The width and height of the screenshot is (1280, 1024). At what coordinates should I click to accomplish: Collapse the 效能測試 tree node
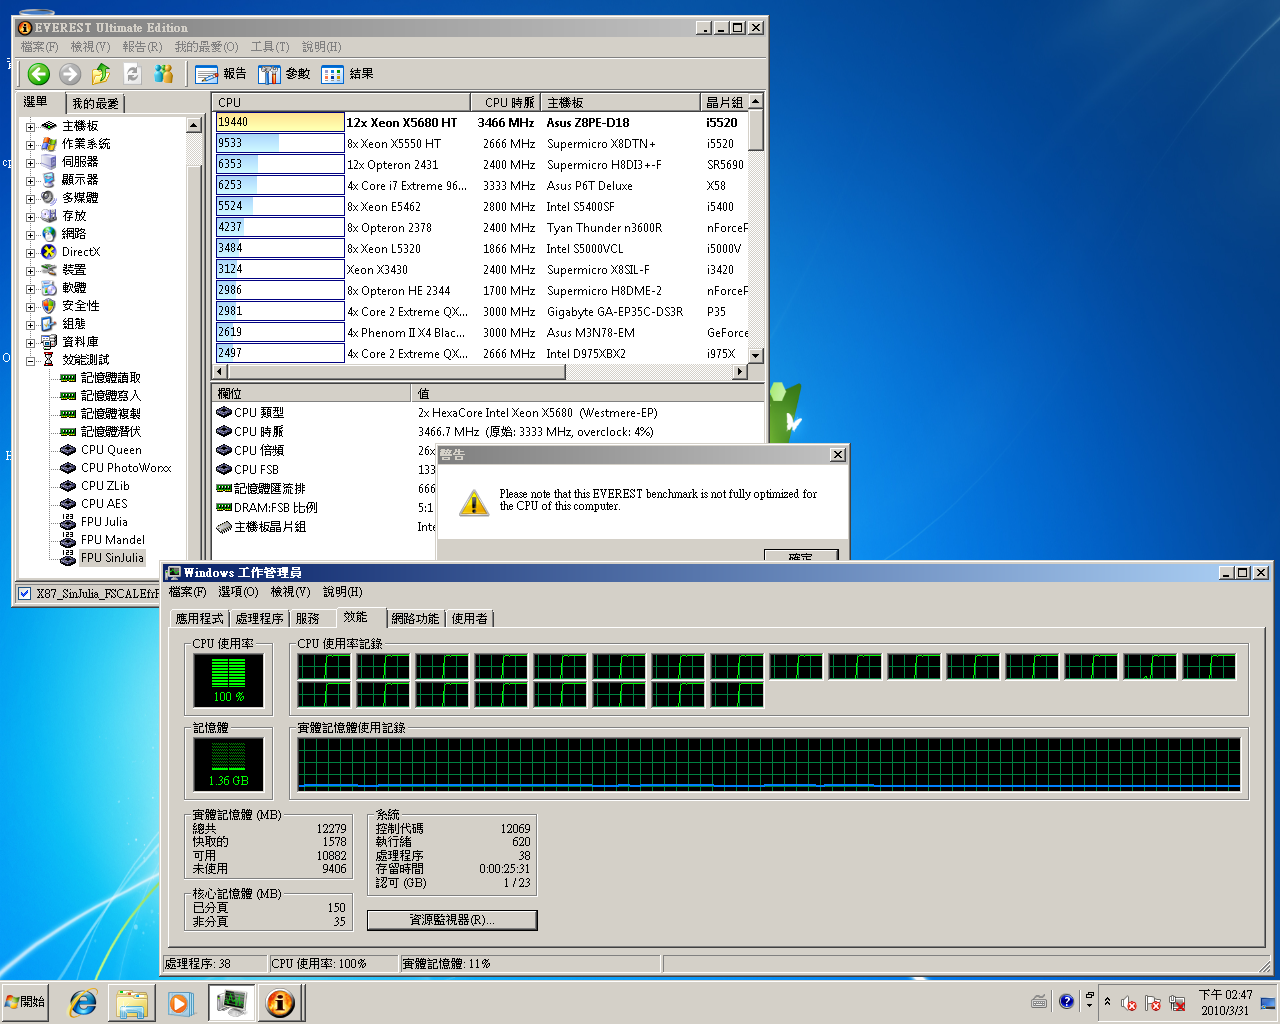(30, 361)
